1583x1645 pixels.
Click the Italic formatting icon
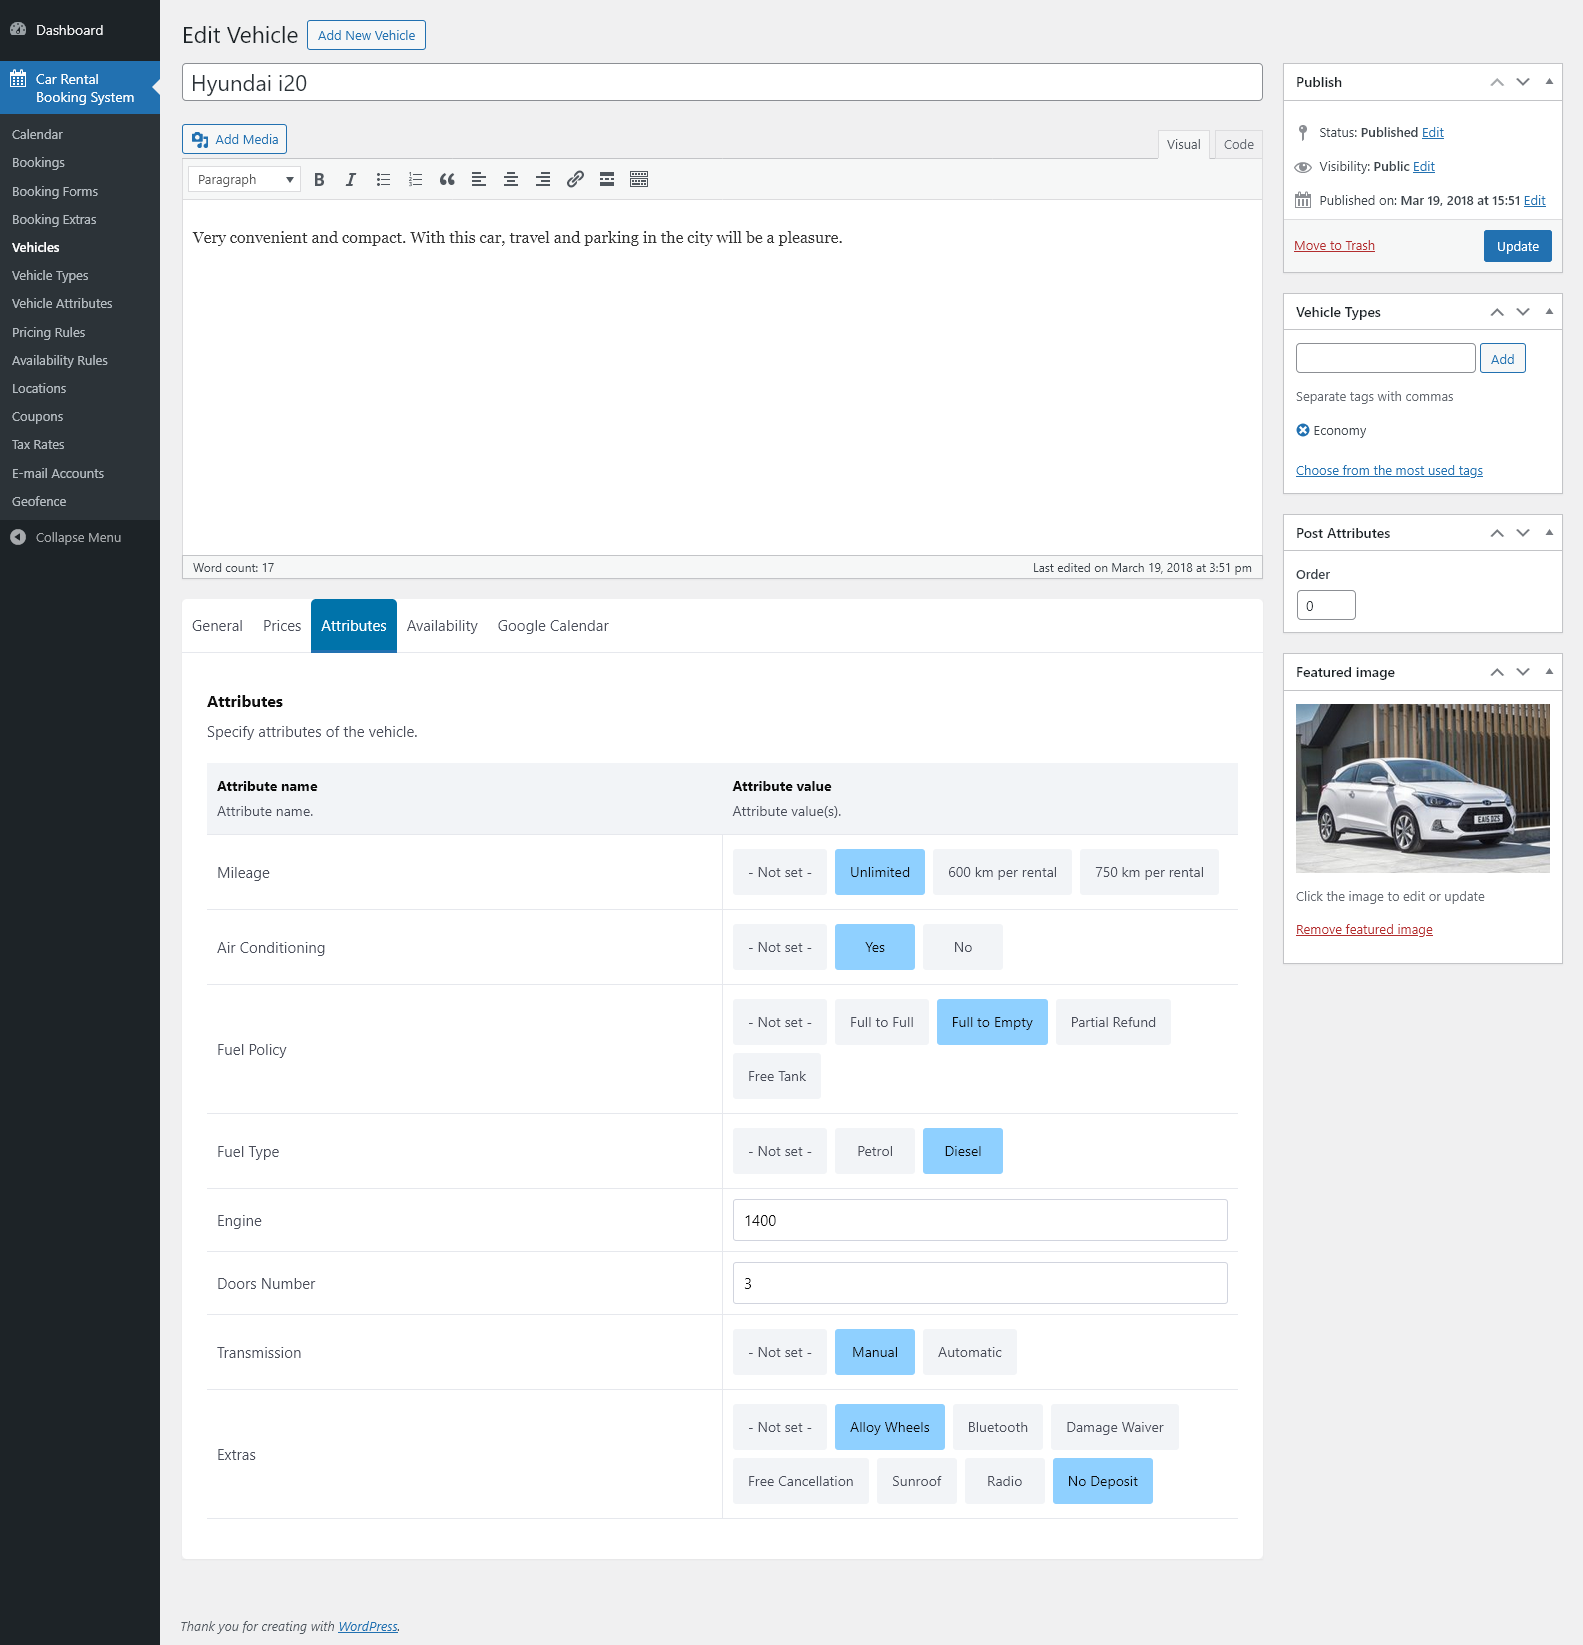(351, 180)
